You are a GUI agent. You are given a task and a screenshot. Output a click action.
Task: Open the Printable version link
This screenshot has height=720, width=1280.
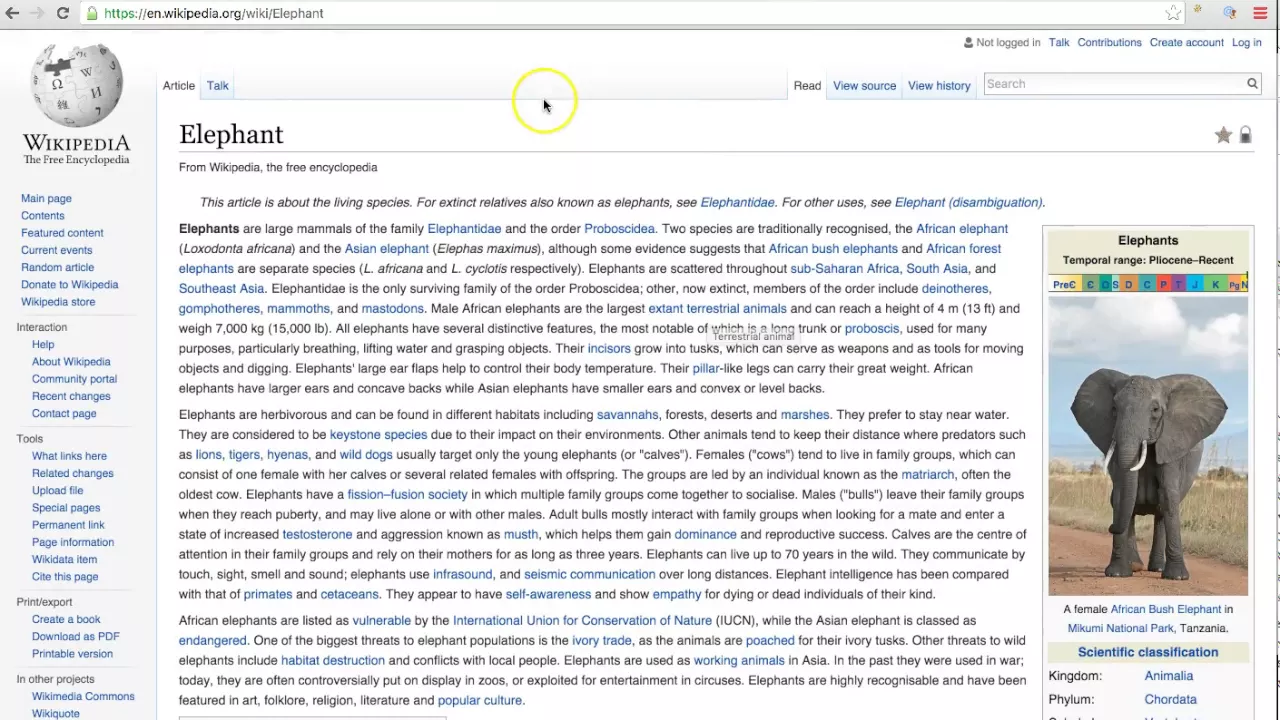click(72, 653)
